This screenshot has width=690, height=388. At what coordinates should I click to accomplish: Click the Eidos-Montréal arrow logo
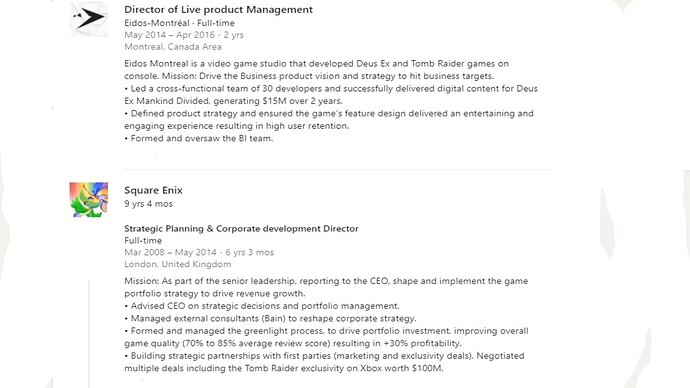click(89, 19)
